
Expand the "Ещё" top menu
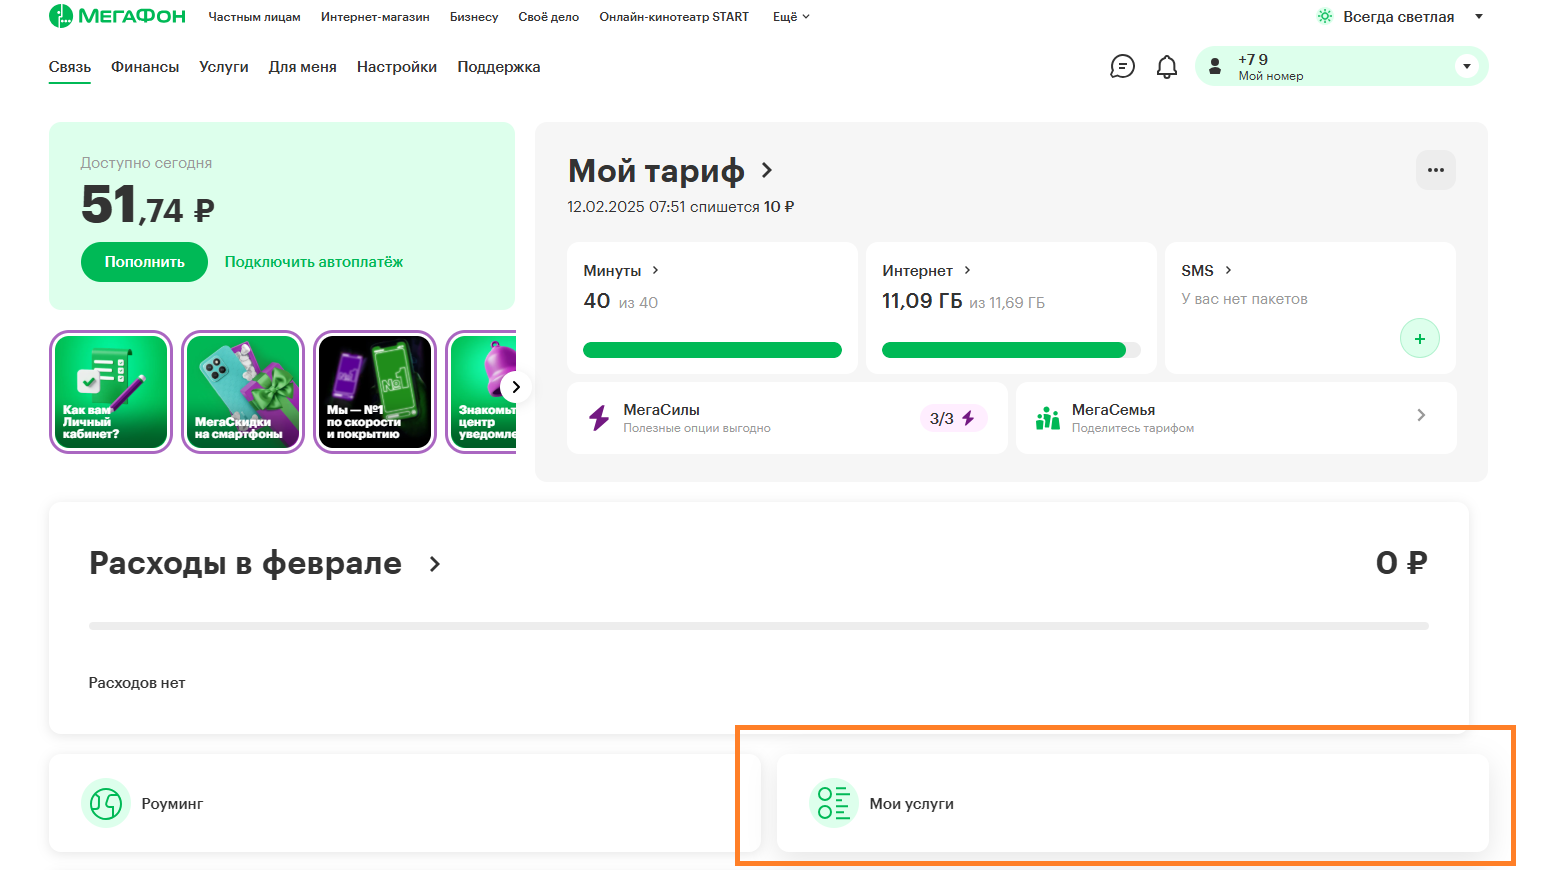(791, 17)
